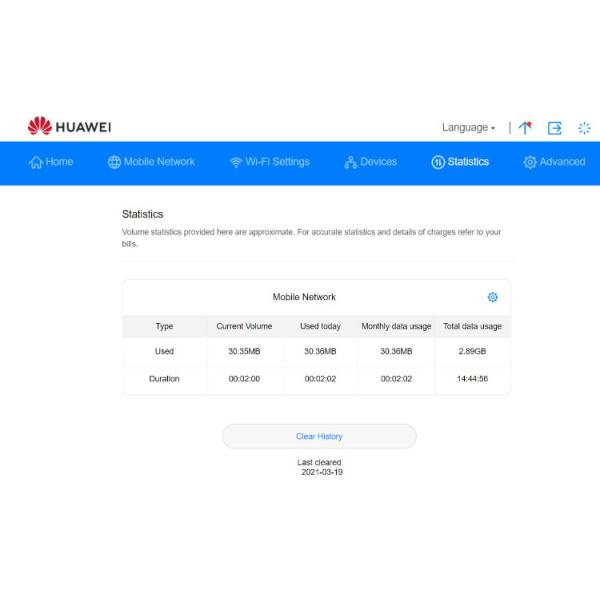Viewport: 600px width, 600px height.
Task: Select the 2.89GB total usage cell
Action: click(472, 351)
